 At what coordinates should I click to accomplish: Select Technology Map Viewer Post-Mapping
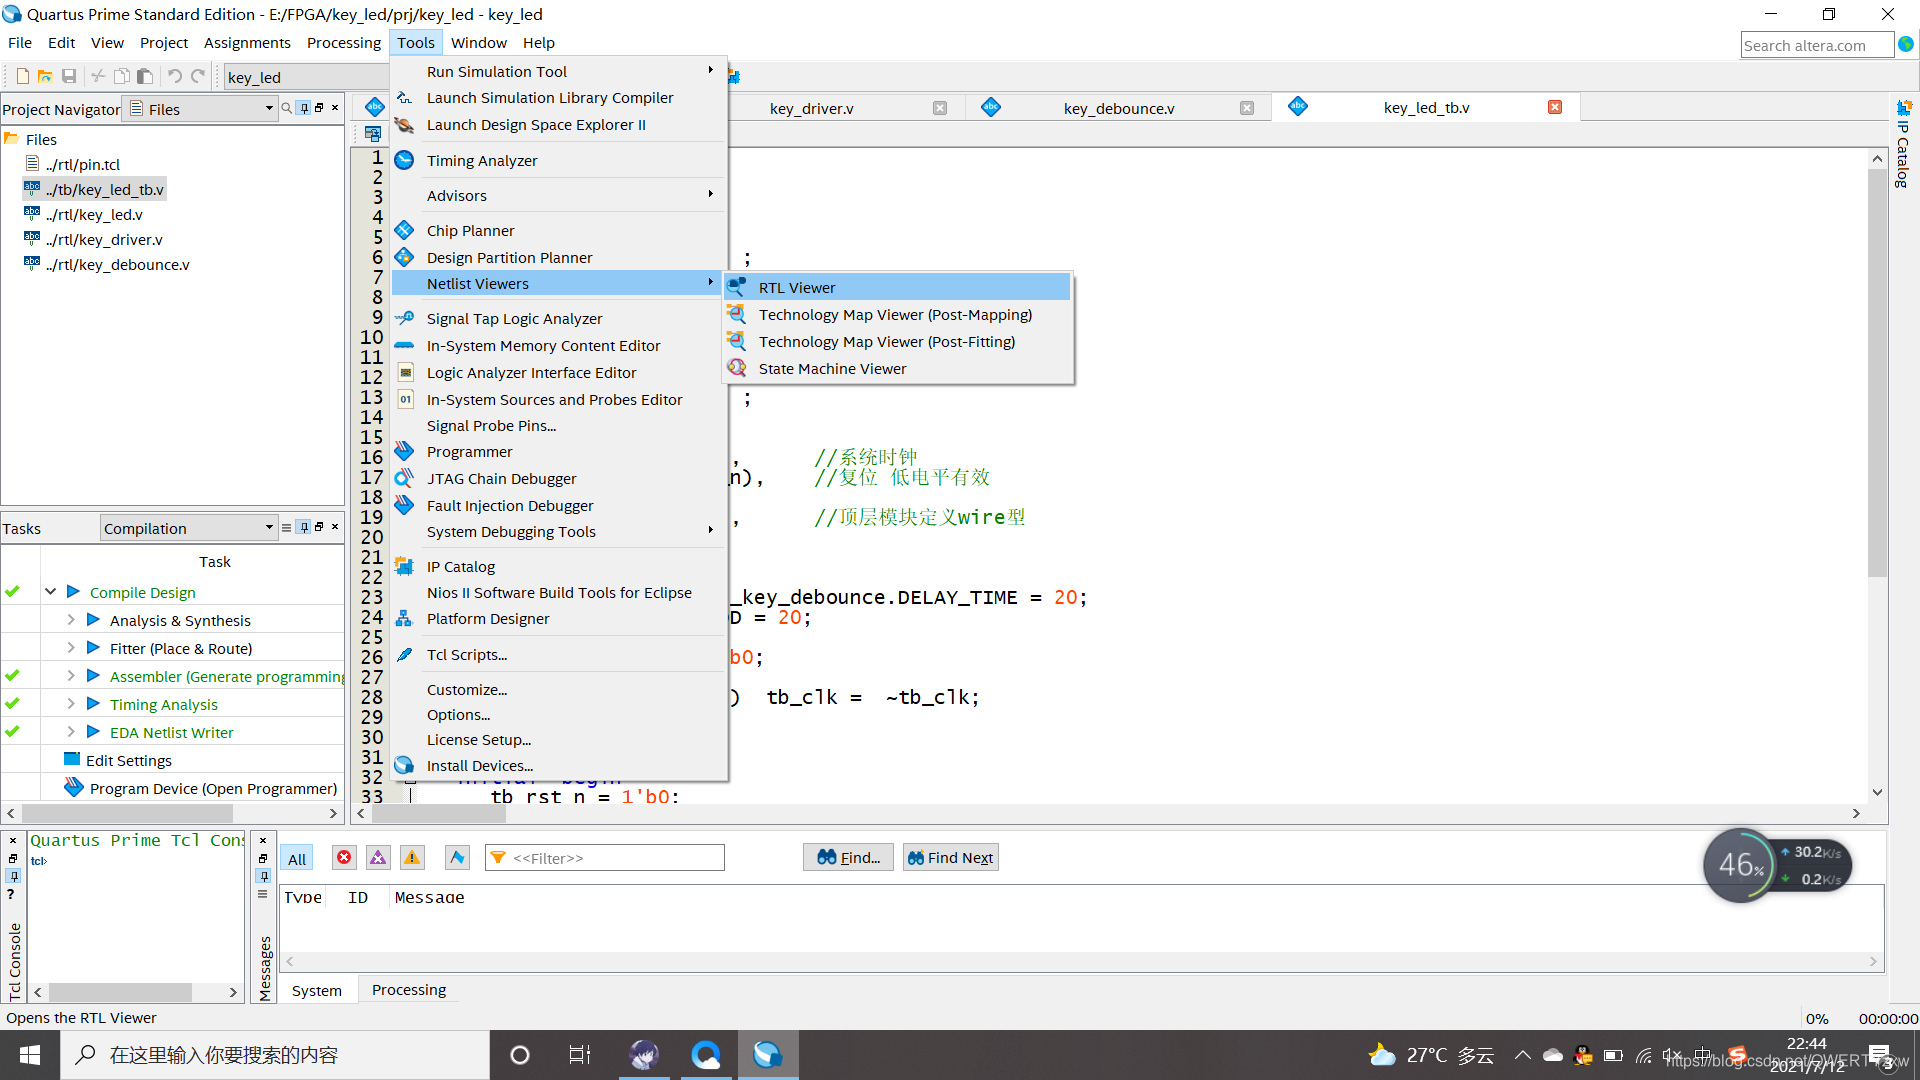point(895,314)
